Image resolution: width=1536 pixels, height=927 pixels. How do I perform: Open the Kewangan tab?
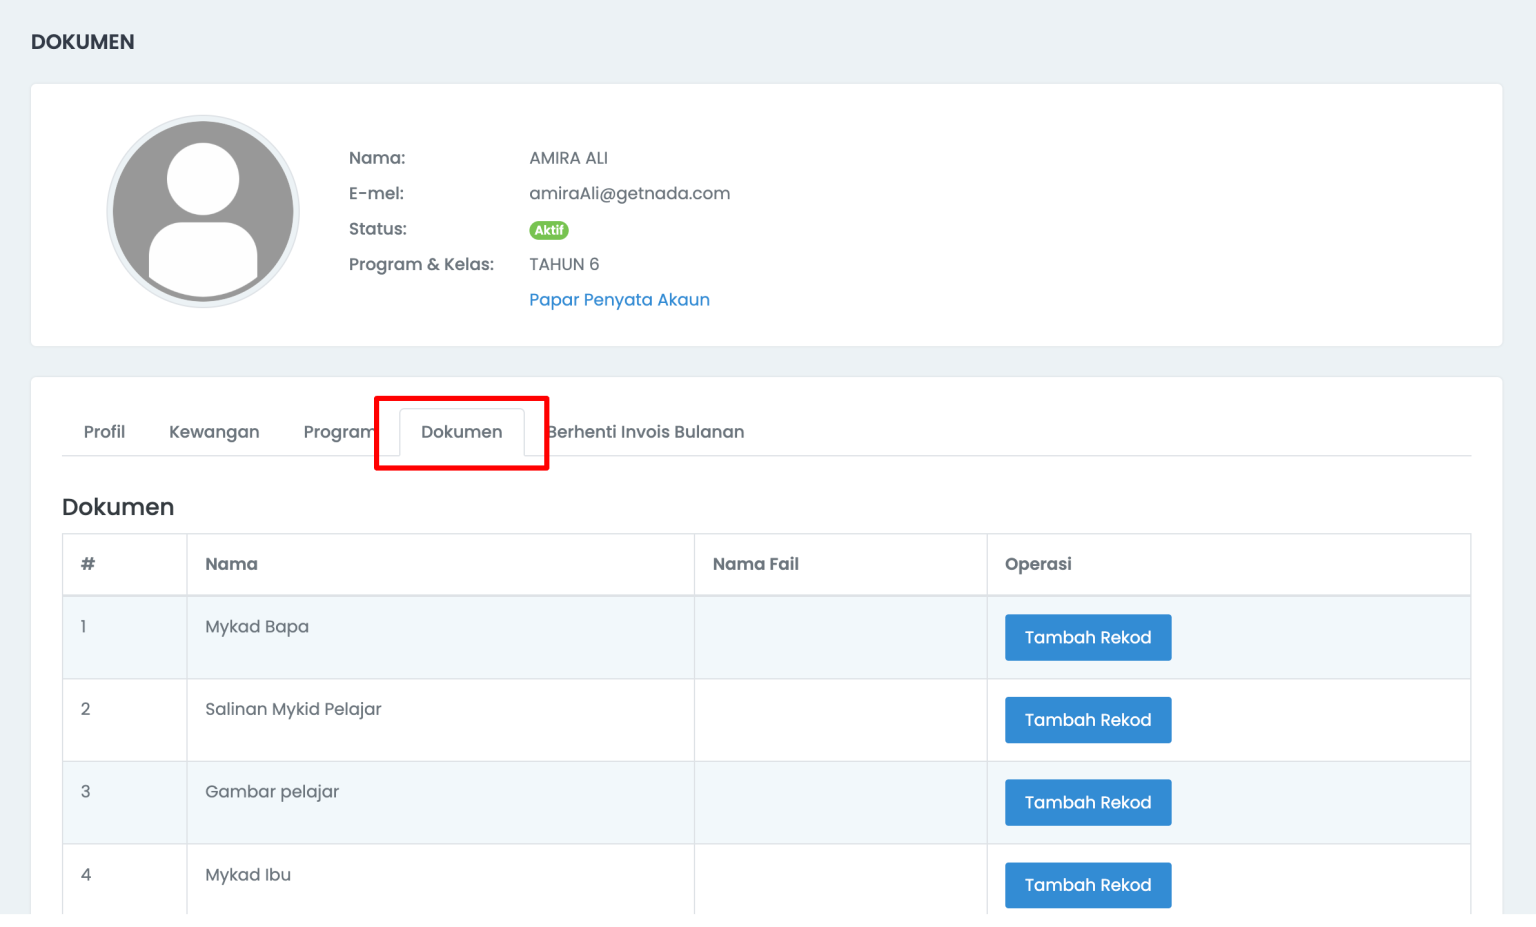click(x=214, y=432)
